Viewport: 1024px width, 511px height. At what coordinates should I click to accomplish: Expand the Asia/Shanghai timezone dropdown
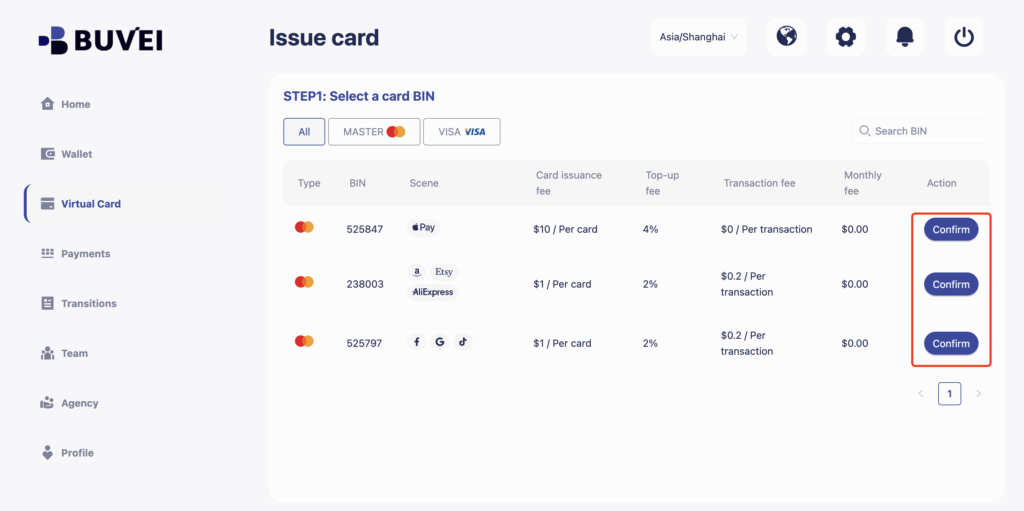pos(698,37)
